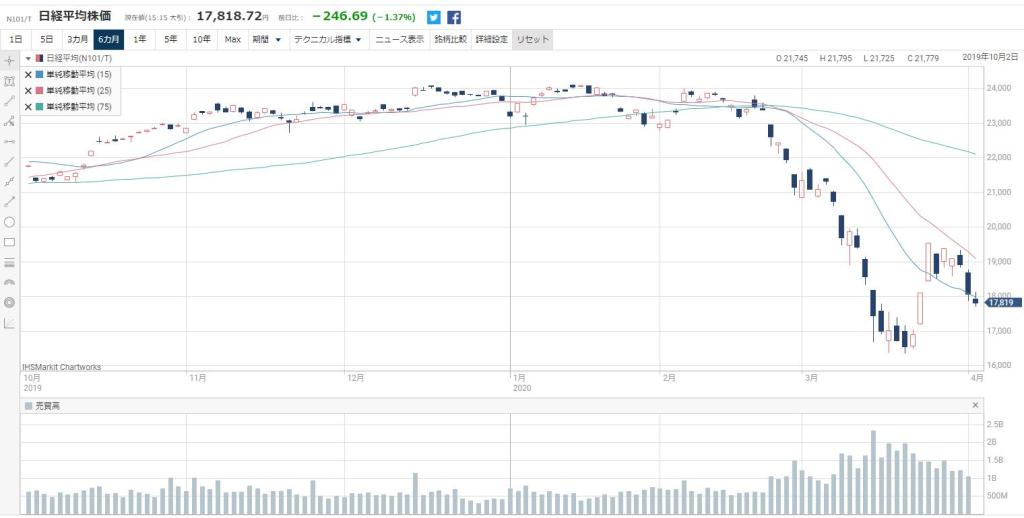Select the circle drawing tool
Image resolution: width=1024 pixels, height=518 pixels.
point(10,222)
